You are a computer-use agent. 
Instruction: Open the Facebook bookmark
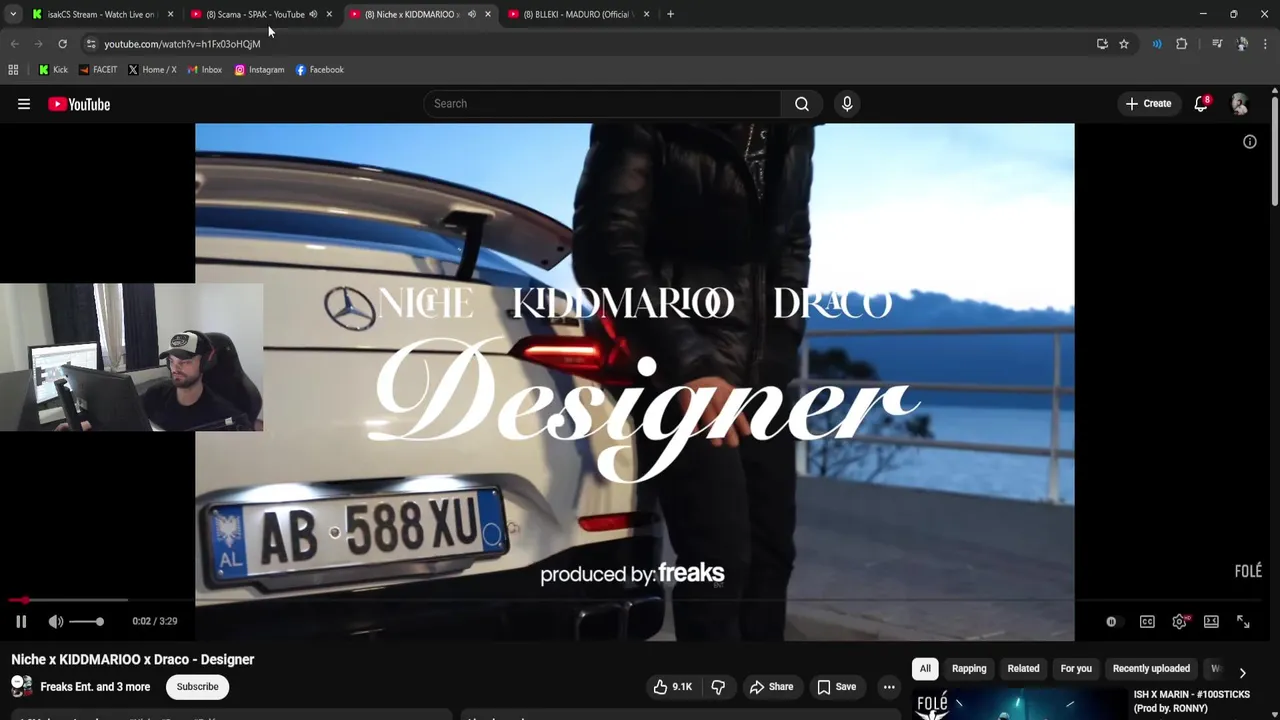(319, 70)
